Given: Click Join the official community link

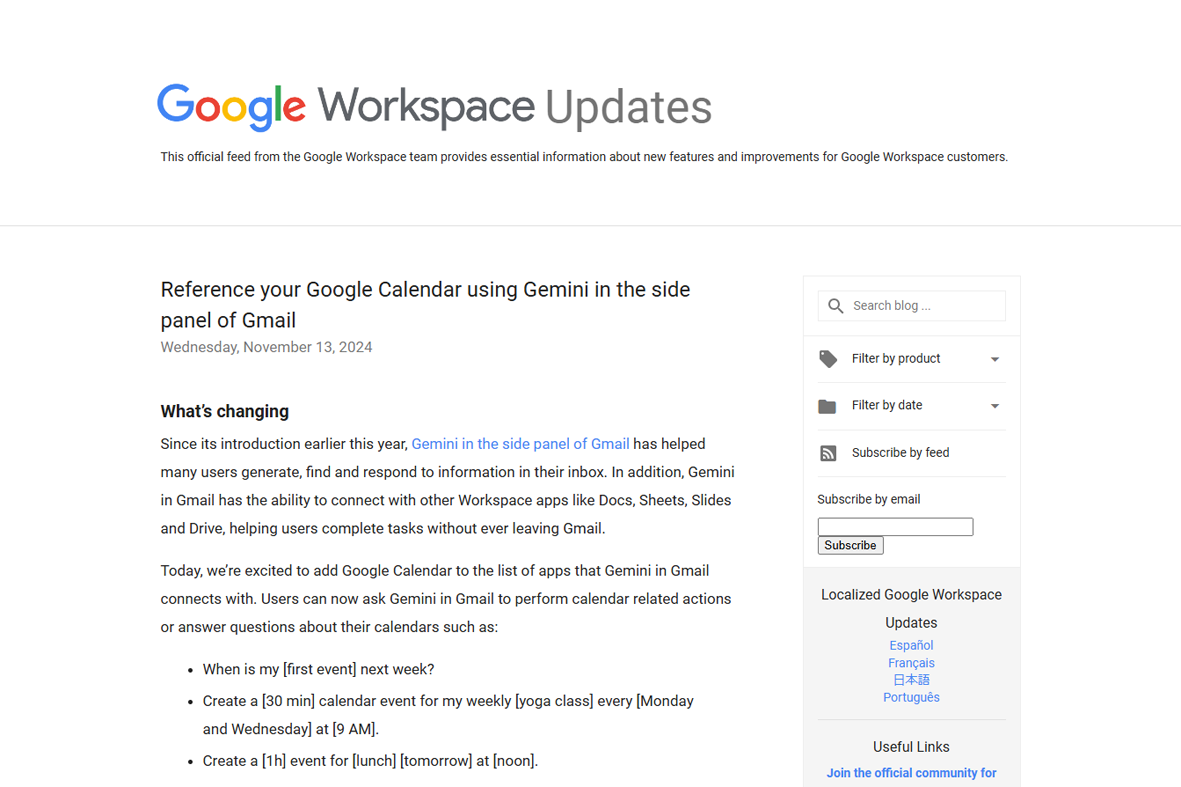Looking at the screenshot, I should tap(911, 772).
